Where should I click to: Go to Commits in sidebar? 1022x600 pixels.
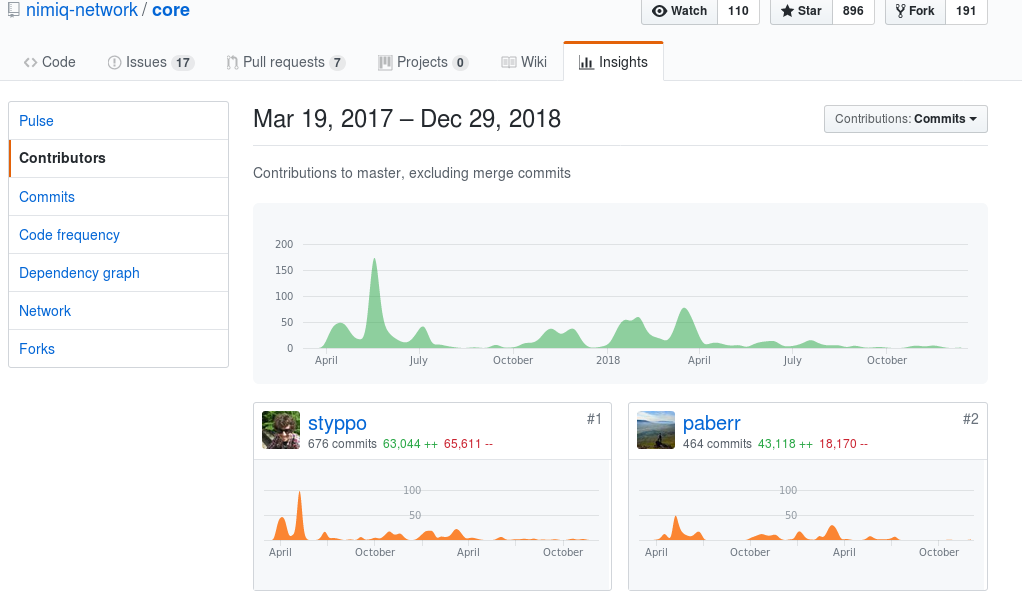[x=119, y=197]
